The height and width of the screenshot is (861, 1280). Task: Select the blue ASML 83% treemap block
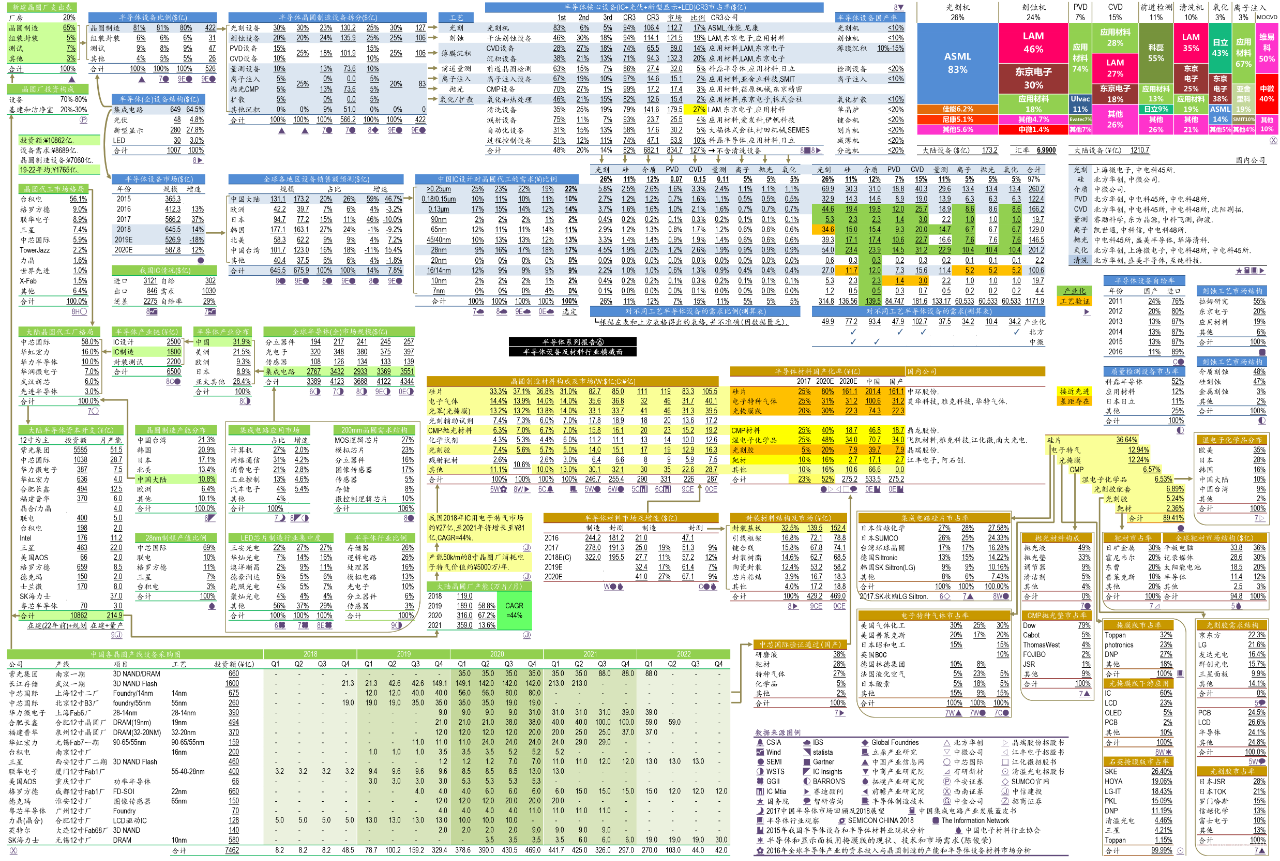point(957,63)
